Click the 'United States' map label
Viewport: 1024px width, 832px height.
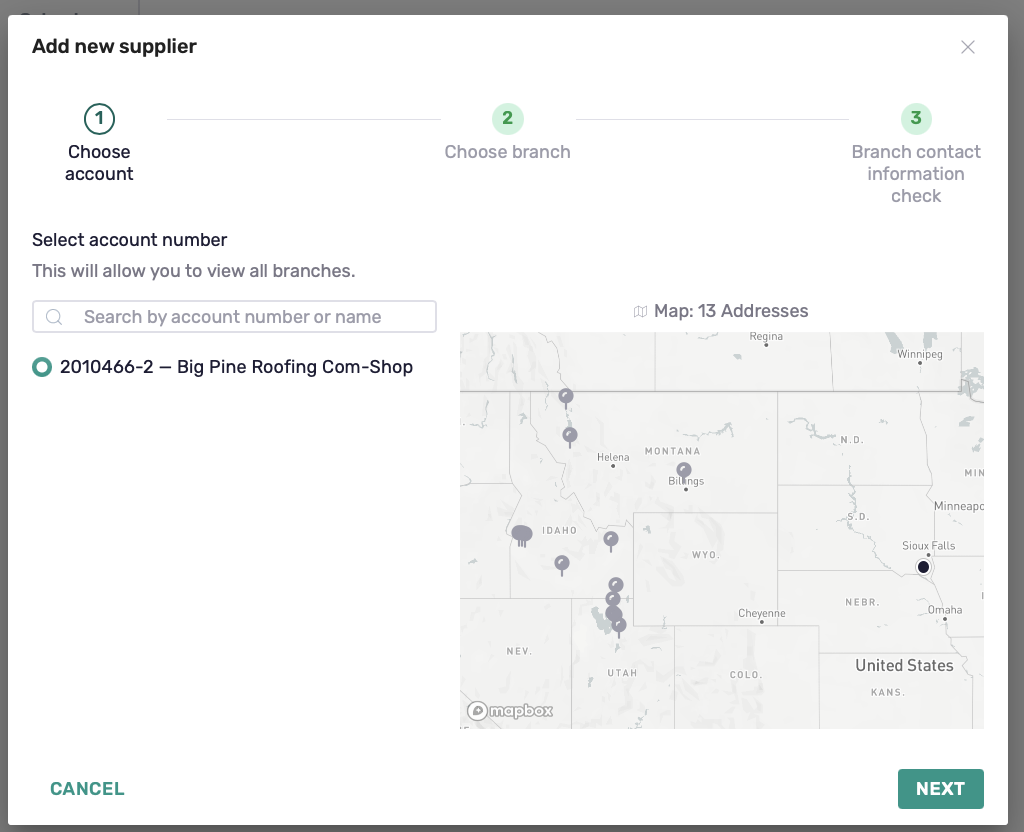click(904, 665)
